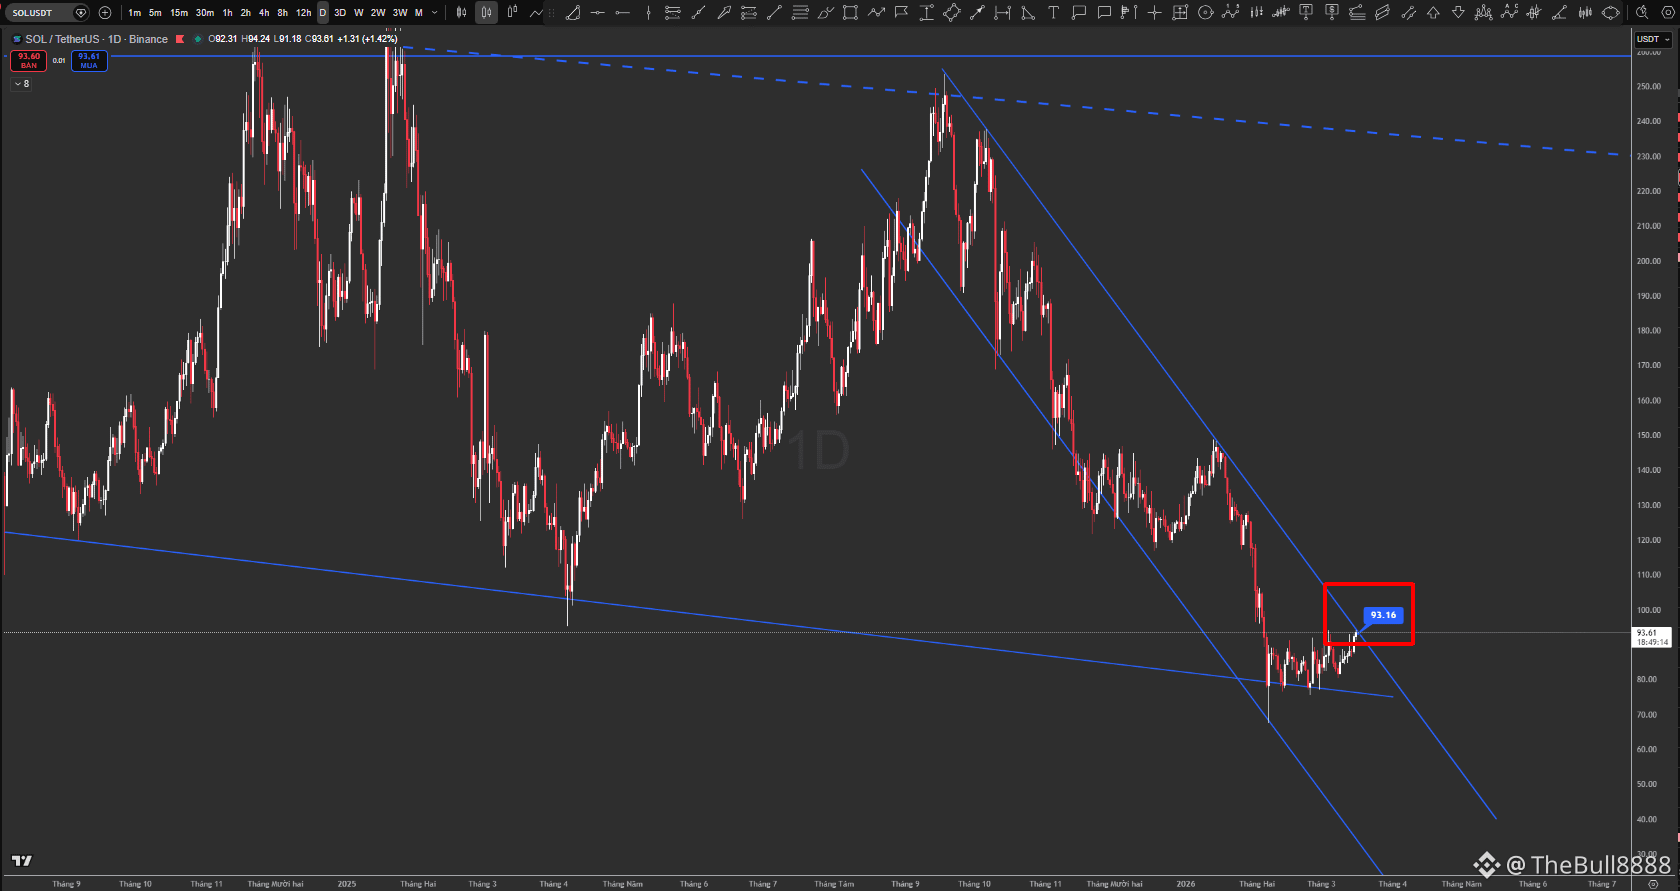Select the bars chart style icon
The image size is (1680, 891).
[x=461, y=13]
